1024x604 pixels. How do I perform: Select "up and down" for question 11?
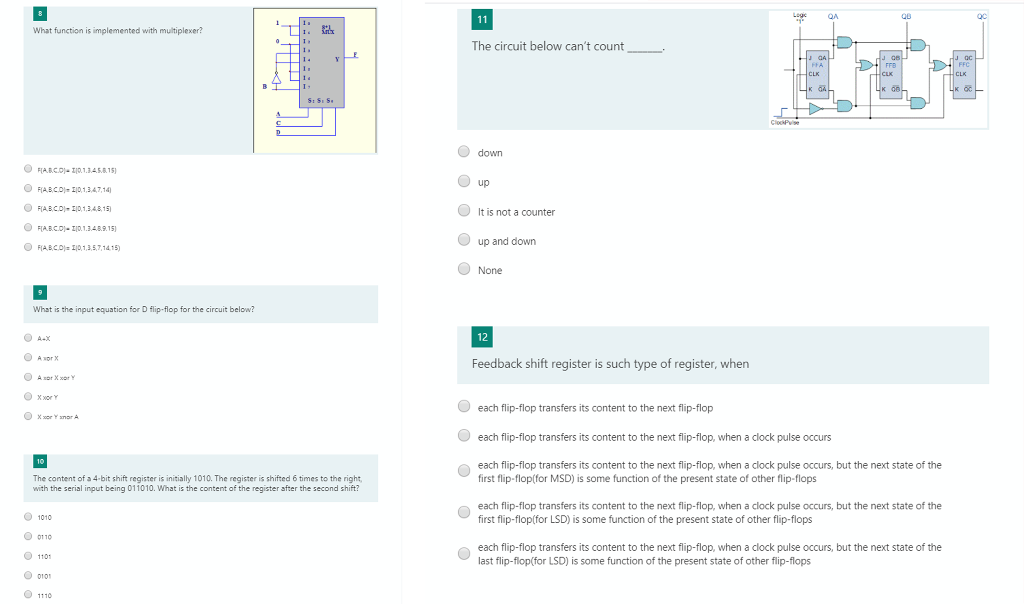pos(464,239)
